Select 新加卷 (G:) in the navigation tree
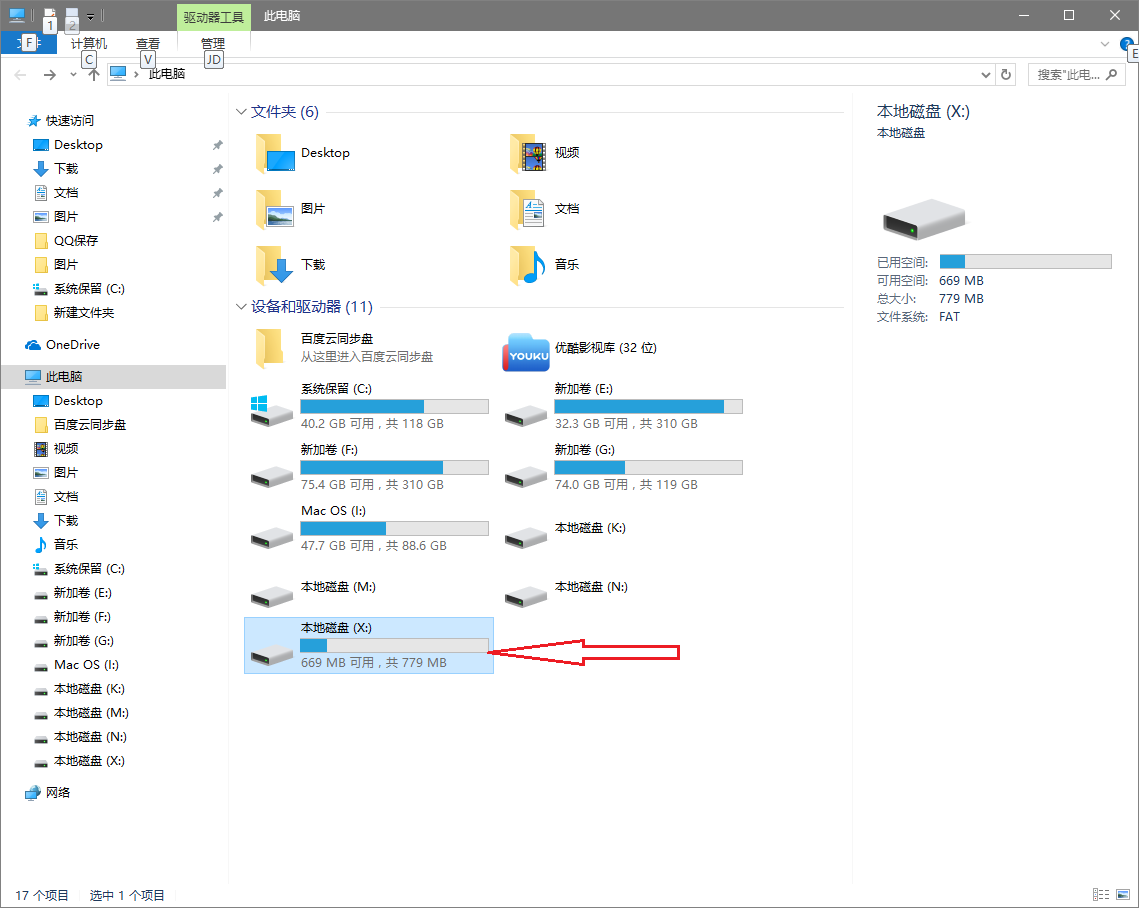 click(x=74, y=641)
